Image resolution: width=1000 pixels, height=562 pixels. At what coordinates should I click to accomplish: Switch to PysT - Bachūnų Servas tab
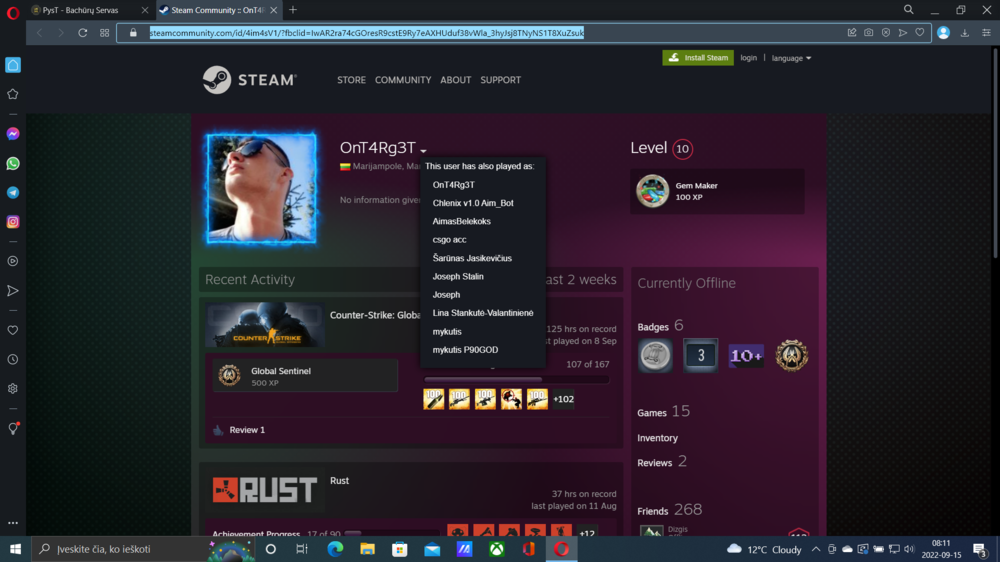tap(80, 10)
